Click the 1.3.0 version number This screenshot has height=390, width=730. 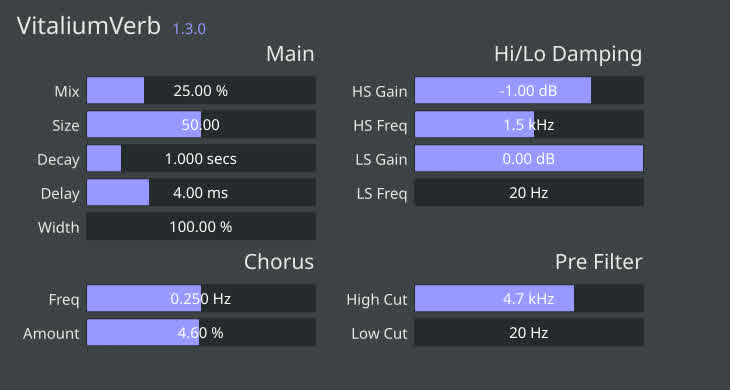(x=189, y=29)
